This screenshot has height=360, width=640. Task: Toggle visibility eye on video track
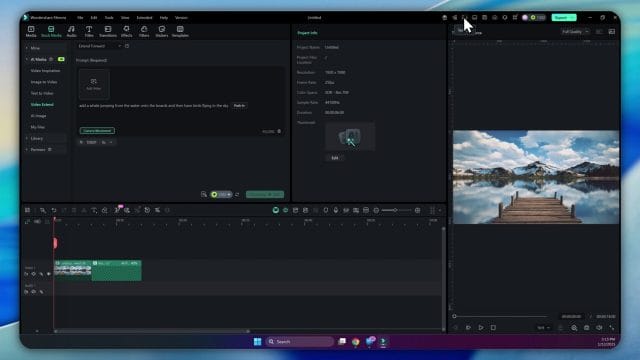pyautogui.click(x=49, y=274)
